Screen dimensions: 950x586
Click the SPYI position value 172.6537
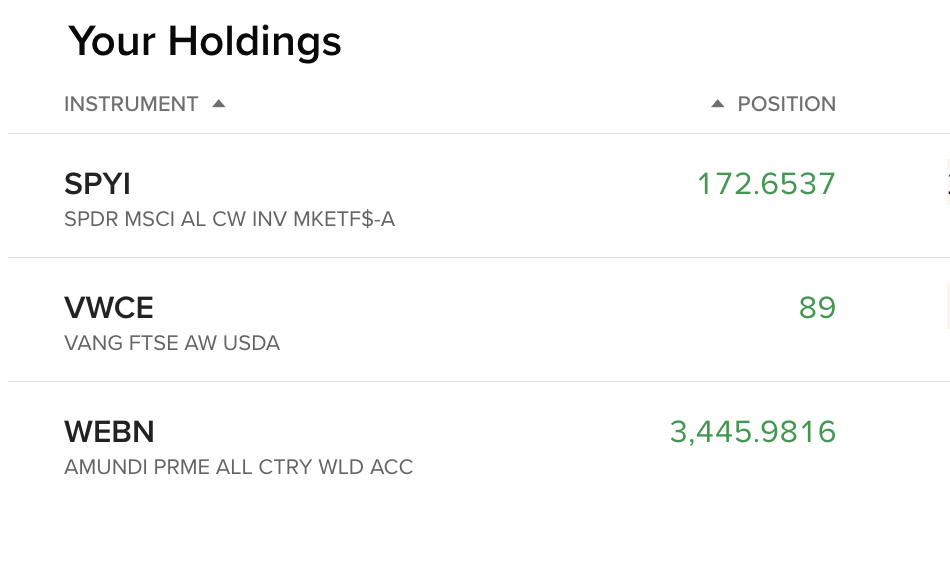click(x=766, y=184)
